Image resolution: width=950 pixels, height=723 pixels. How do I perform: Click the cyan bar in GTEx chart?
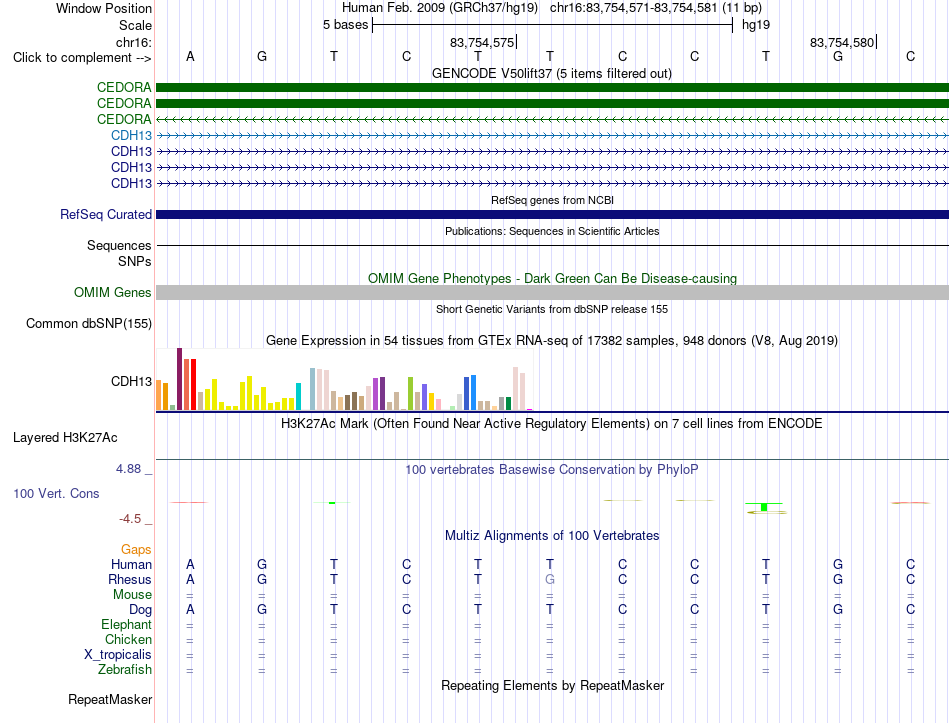pyautogui.click(x=298, y=397)
